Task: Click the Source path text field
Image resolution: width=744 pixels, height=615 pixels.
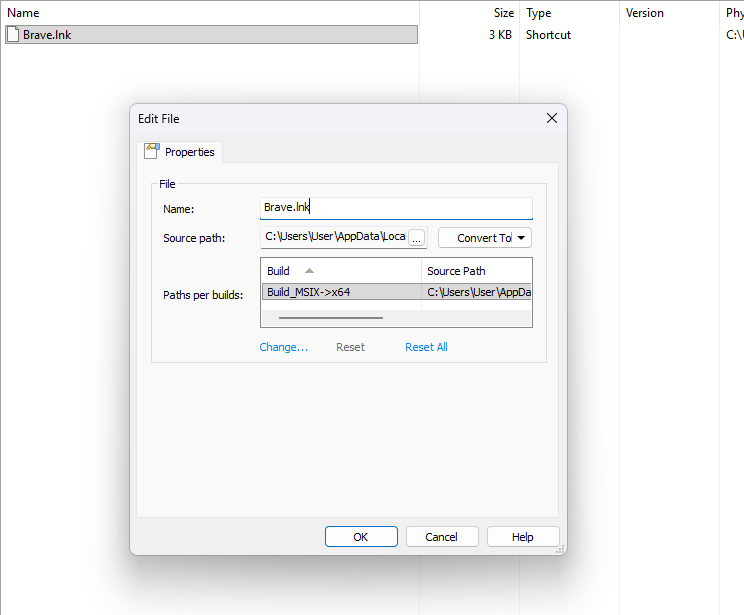Action: (335, 237)
